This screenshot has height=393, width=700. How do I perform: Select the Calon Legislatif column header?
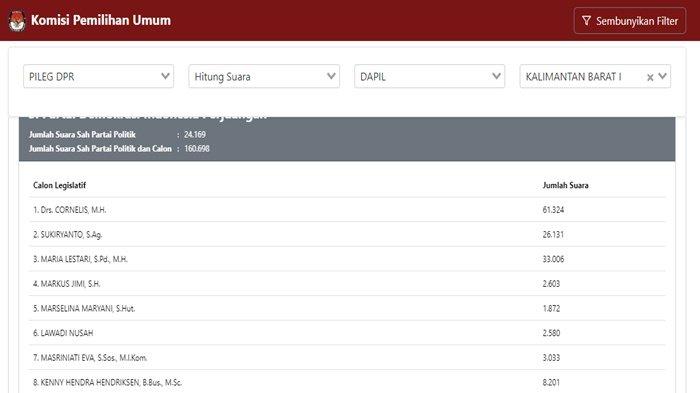59,185
